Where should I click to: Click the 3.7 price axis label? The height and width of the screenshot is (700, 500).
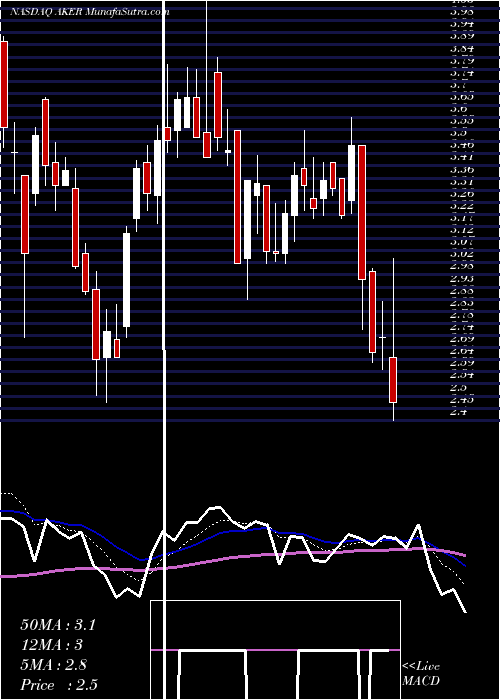tap(459, 84)
